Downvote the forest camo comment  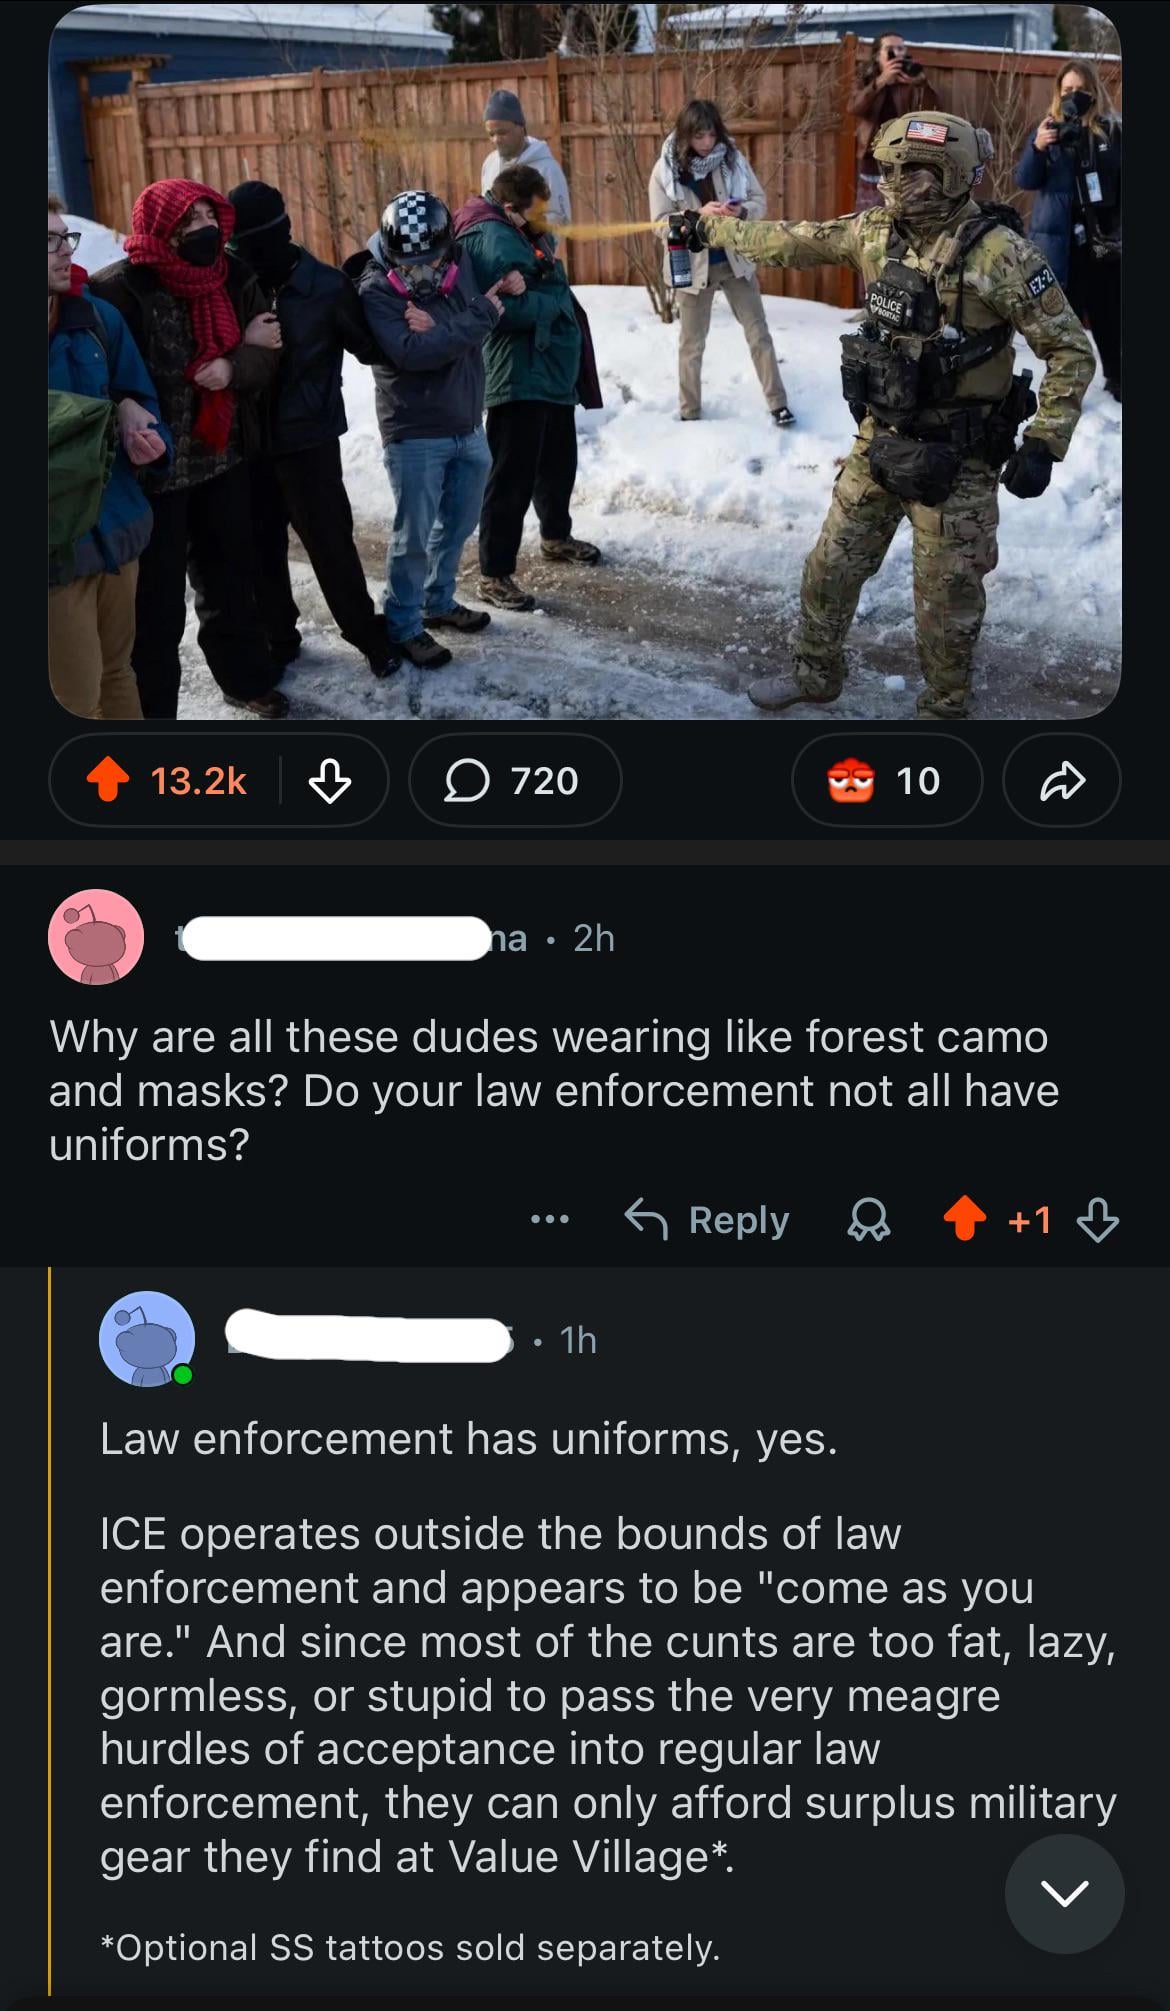(1097, 1220)
